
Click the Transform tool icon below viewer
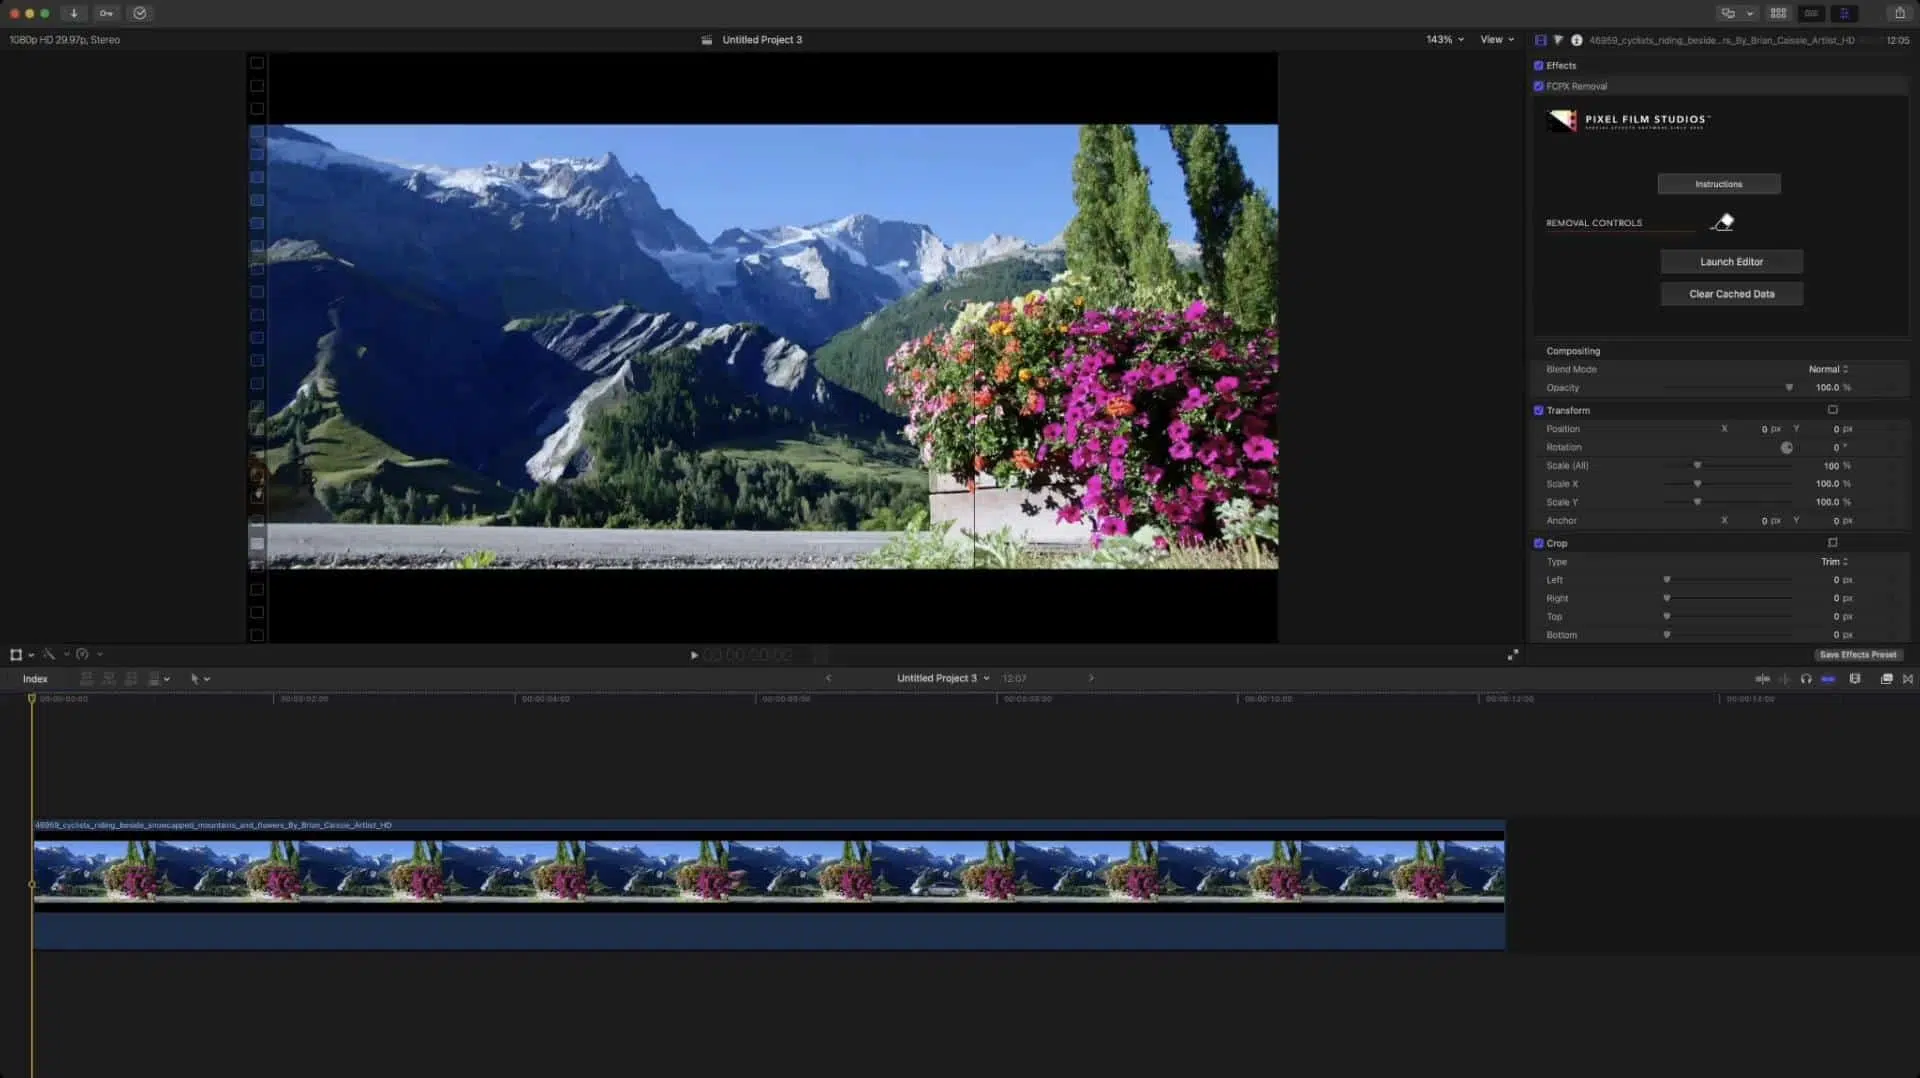(x=16, y=655)
